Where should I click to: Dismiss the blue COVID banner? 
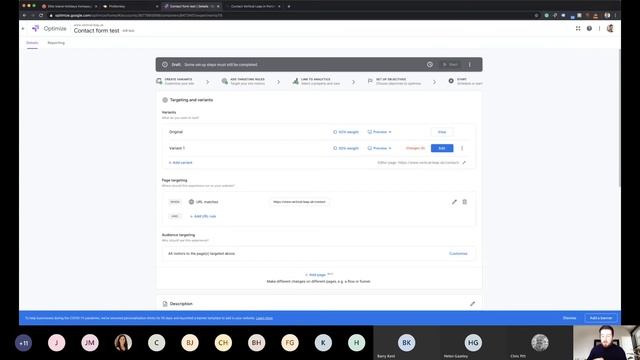click(569, 318)
